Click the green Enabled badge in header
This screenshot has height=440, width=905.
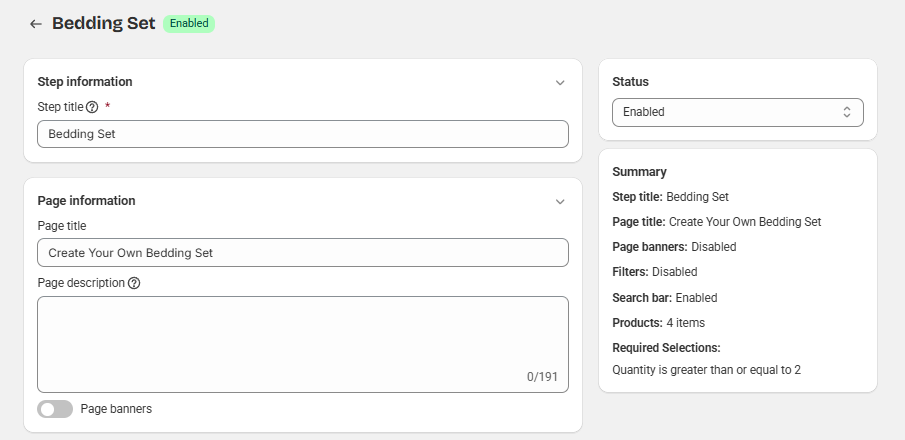(189, 23)
